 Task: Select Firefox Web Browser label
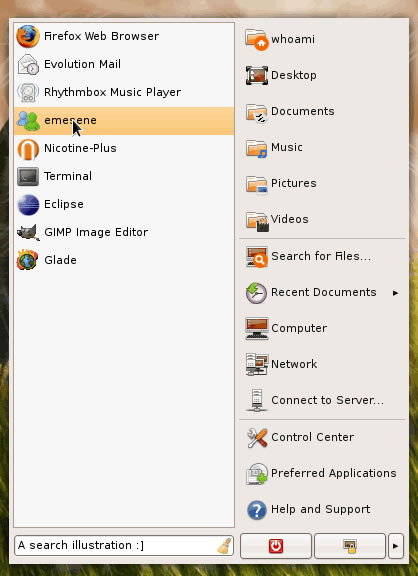[101, 36]
